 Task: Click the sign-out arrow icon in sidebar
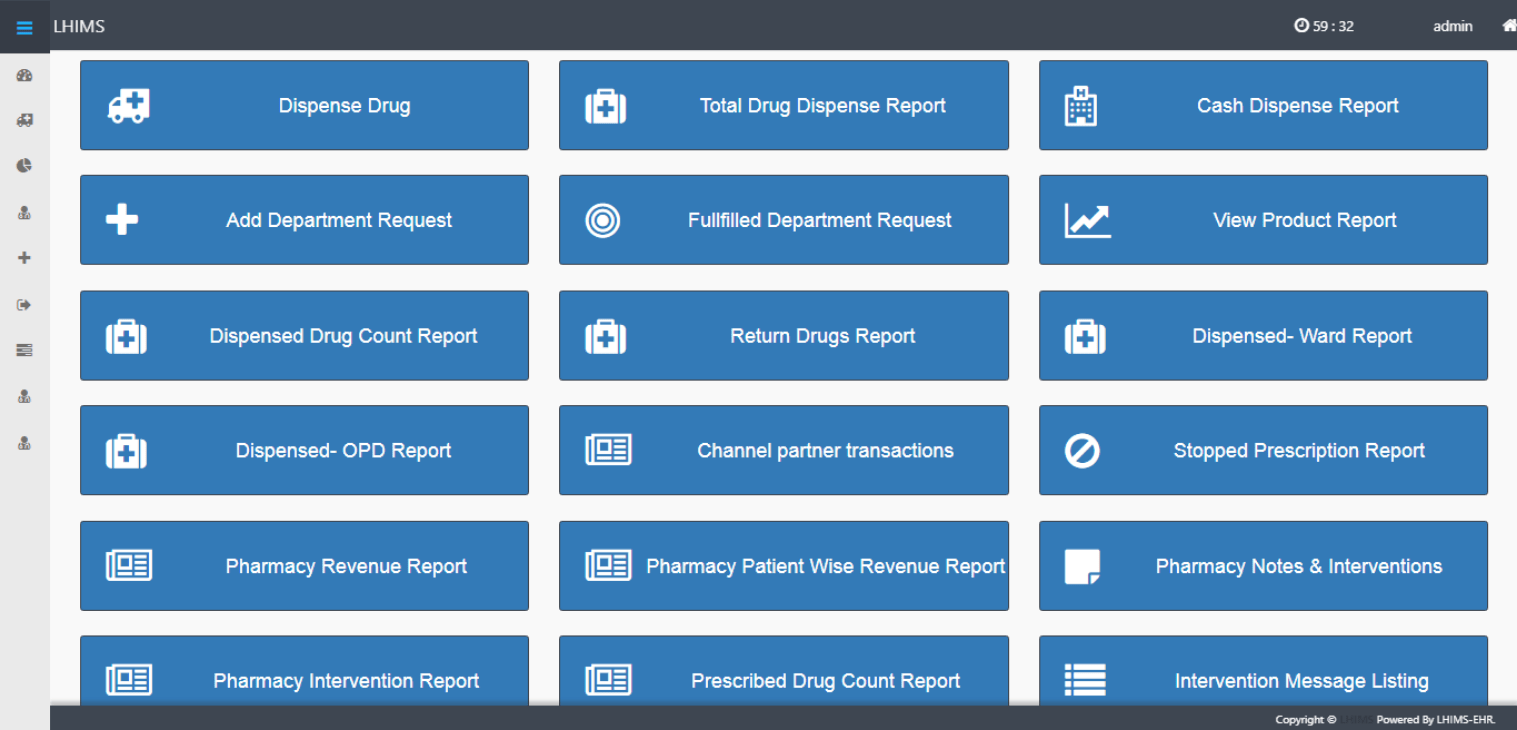pyautogui.click(x=25, y=305)
